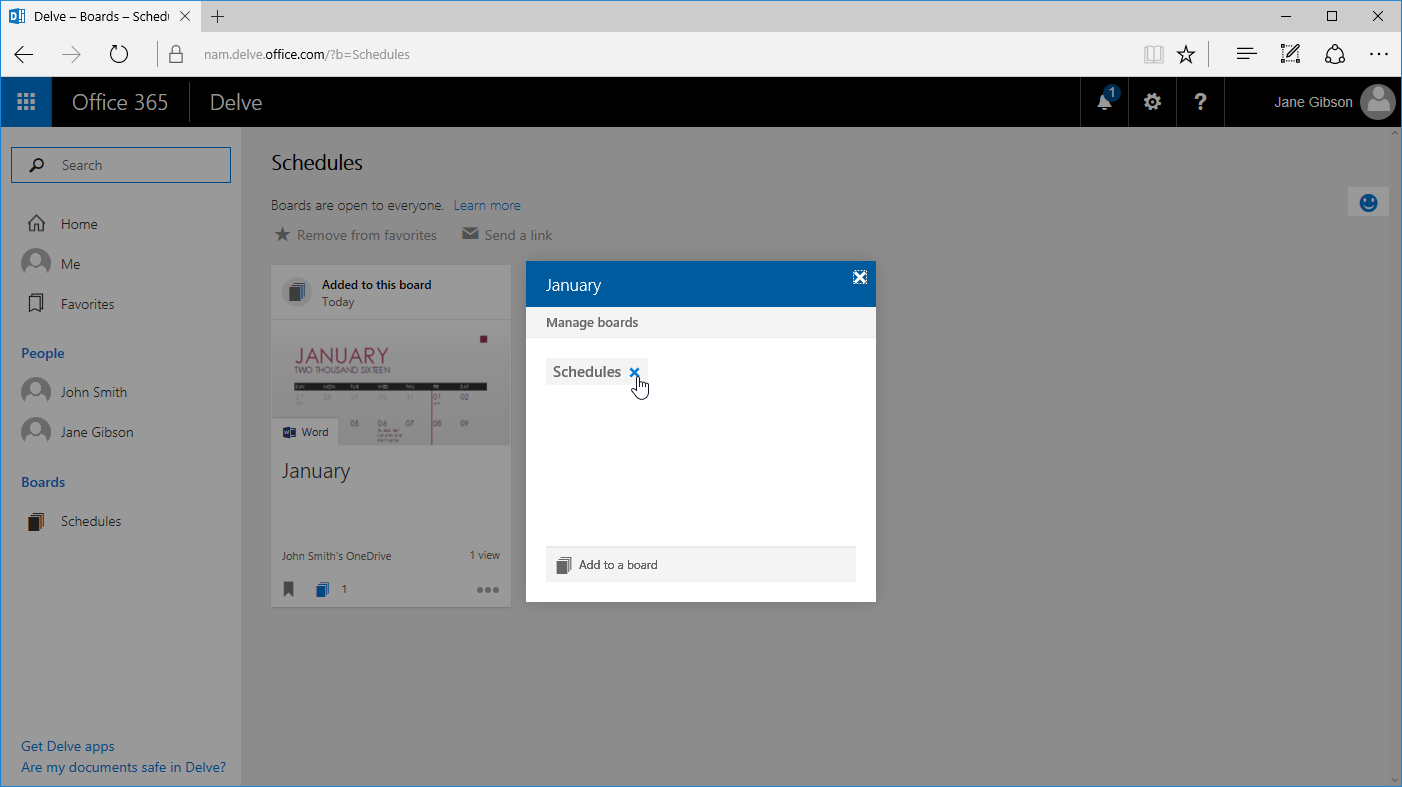The image size is (1402, 787).
Task: Click the page scrollbar down arrow
Action: click(x=1395, y=779)
